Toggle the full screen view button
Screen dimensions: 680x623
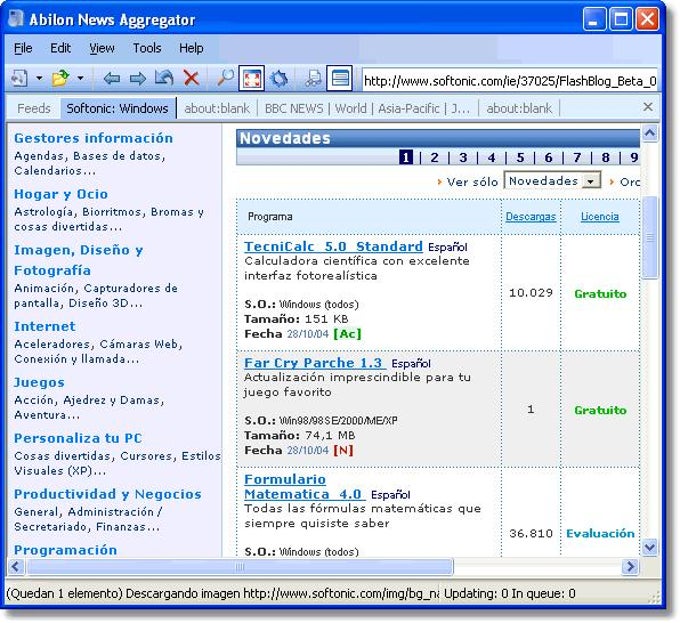tap(252, 78)
